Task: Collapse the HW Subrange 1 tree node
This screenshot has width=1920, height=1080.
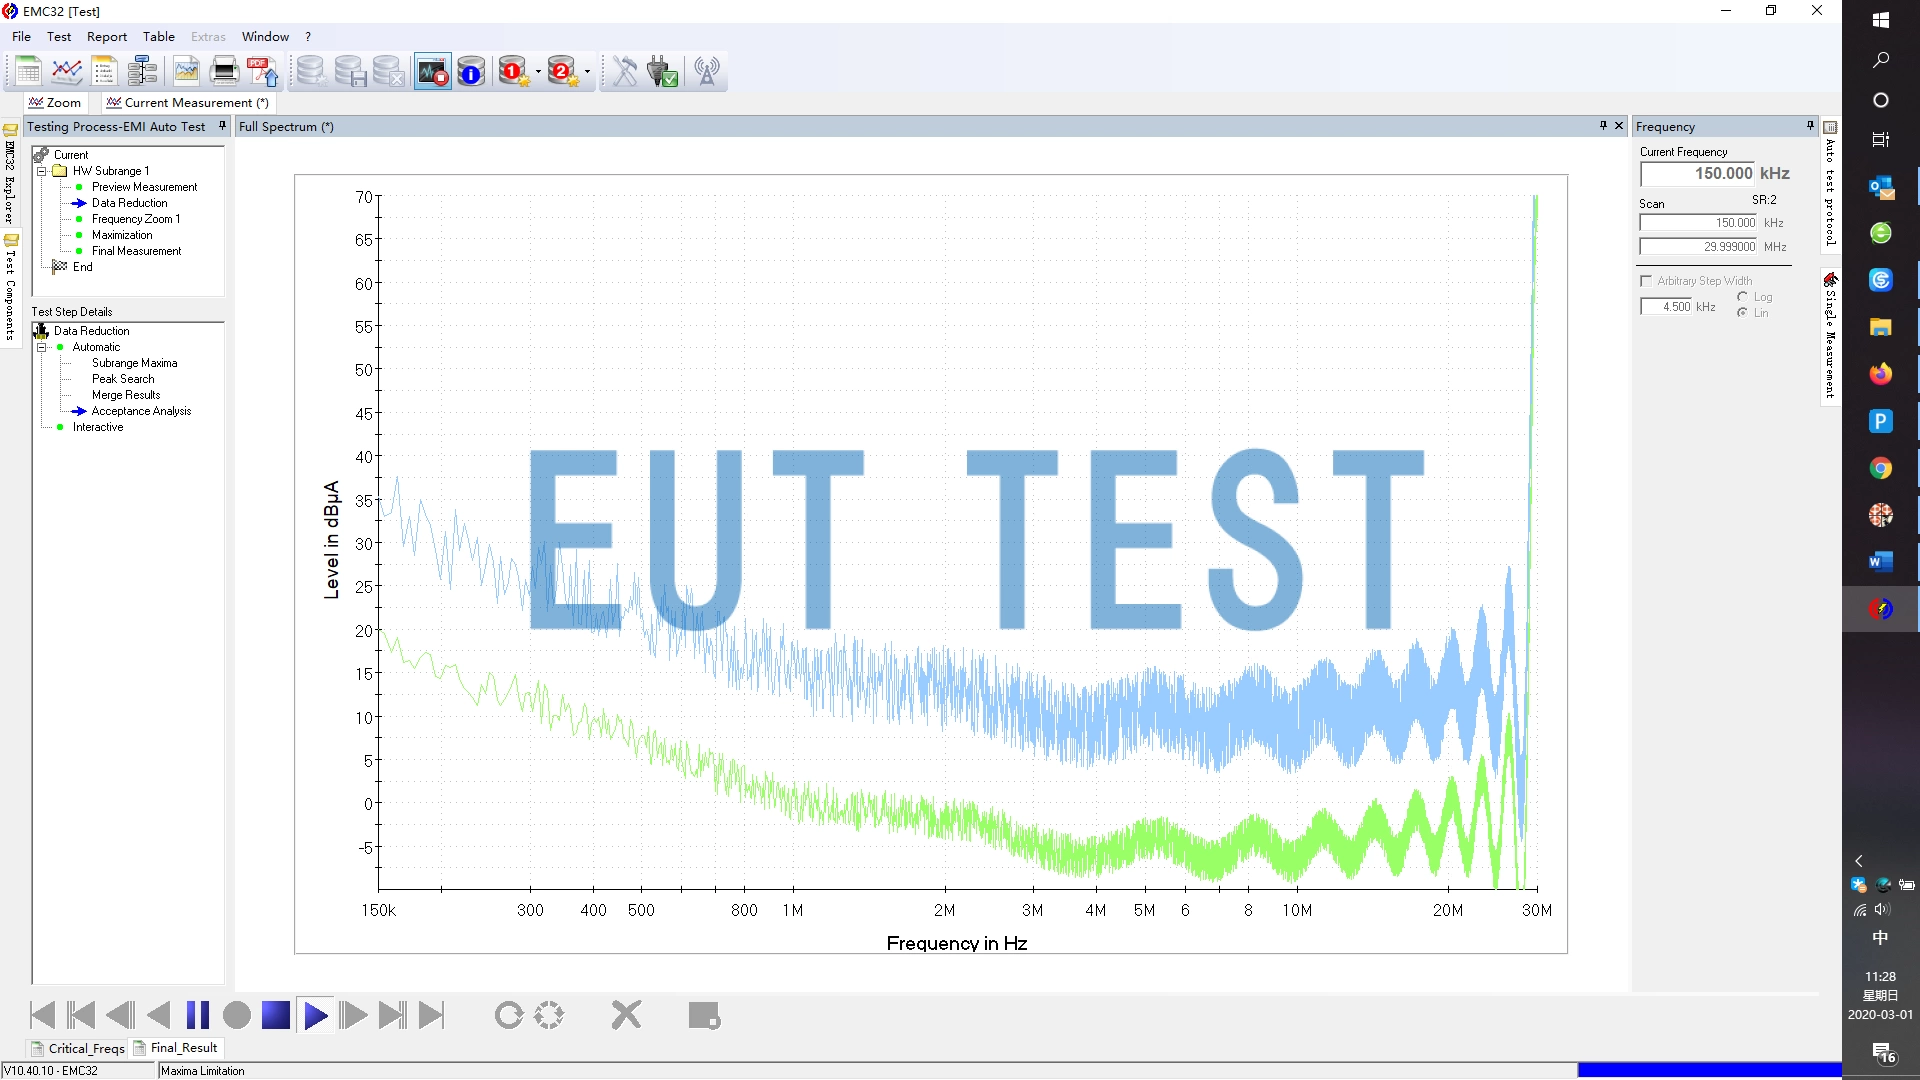Action: [42, 171]
